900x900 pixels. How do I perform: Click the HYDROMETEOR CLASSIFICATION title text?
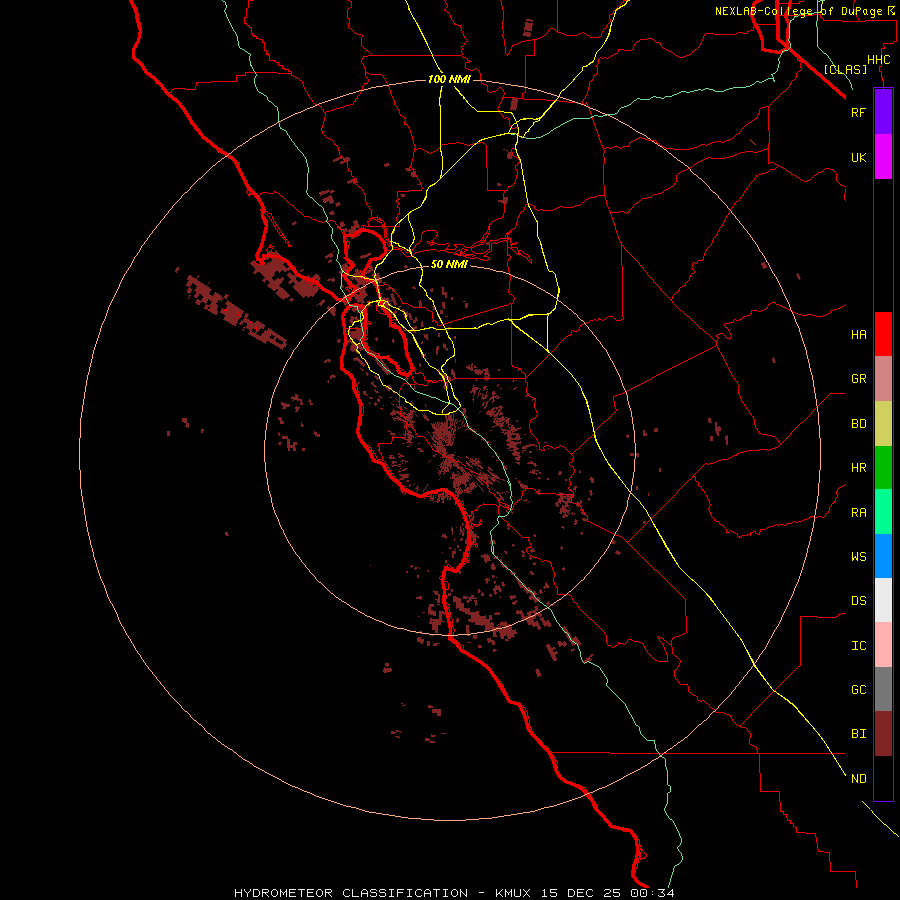[x=351, y=893]
